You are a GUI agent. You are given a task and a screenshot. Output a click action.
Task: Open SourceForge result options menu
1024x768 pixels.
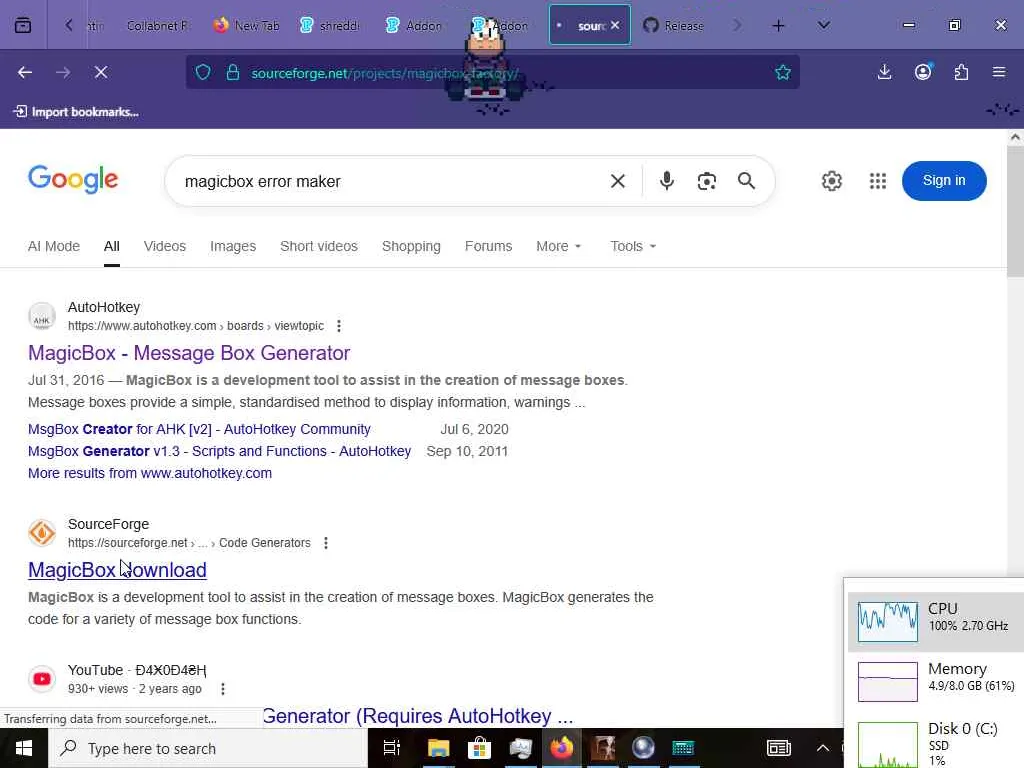[326, 543]
